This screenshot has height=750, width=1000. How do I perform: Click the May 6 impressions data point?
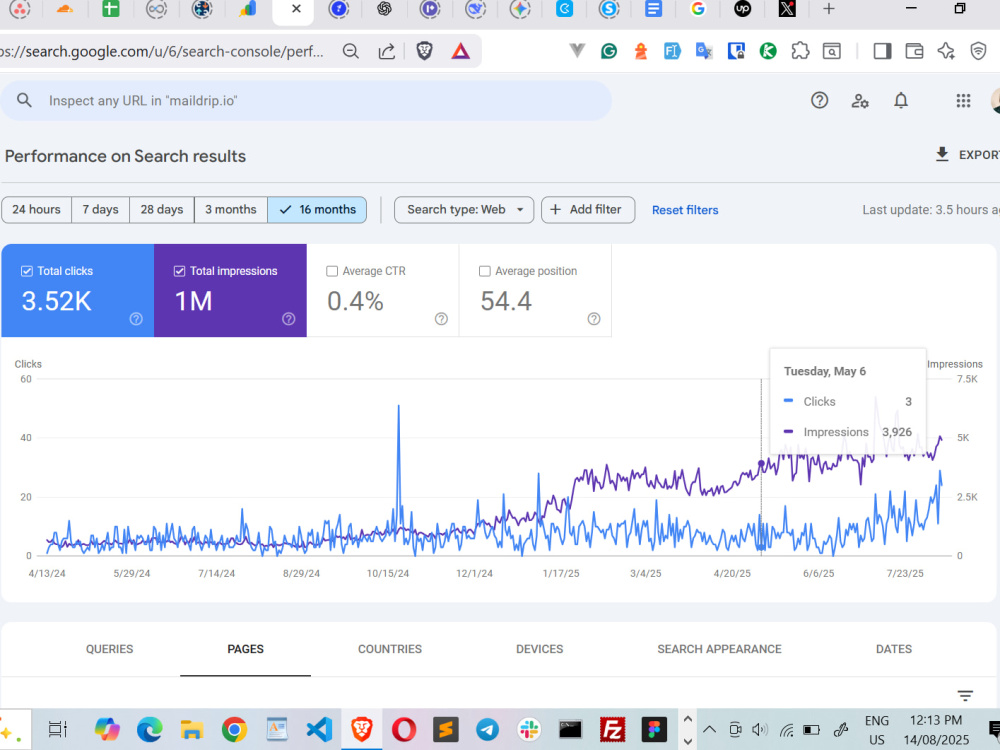point(761,463)
